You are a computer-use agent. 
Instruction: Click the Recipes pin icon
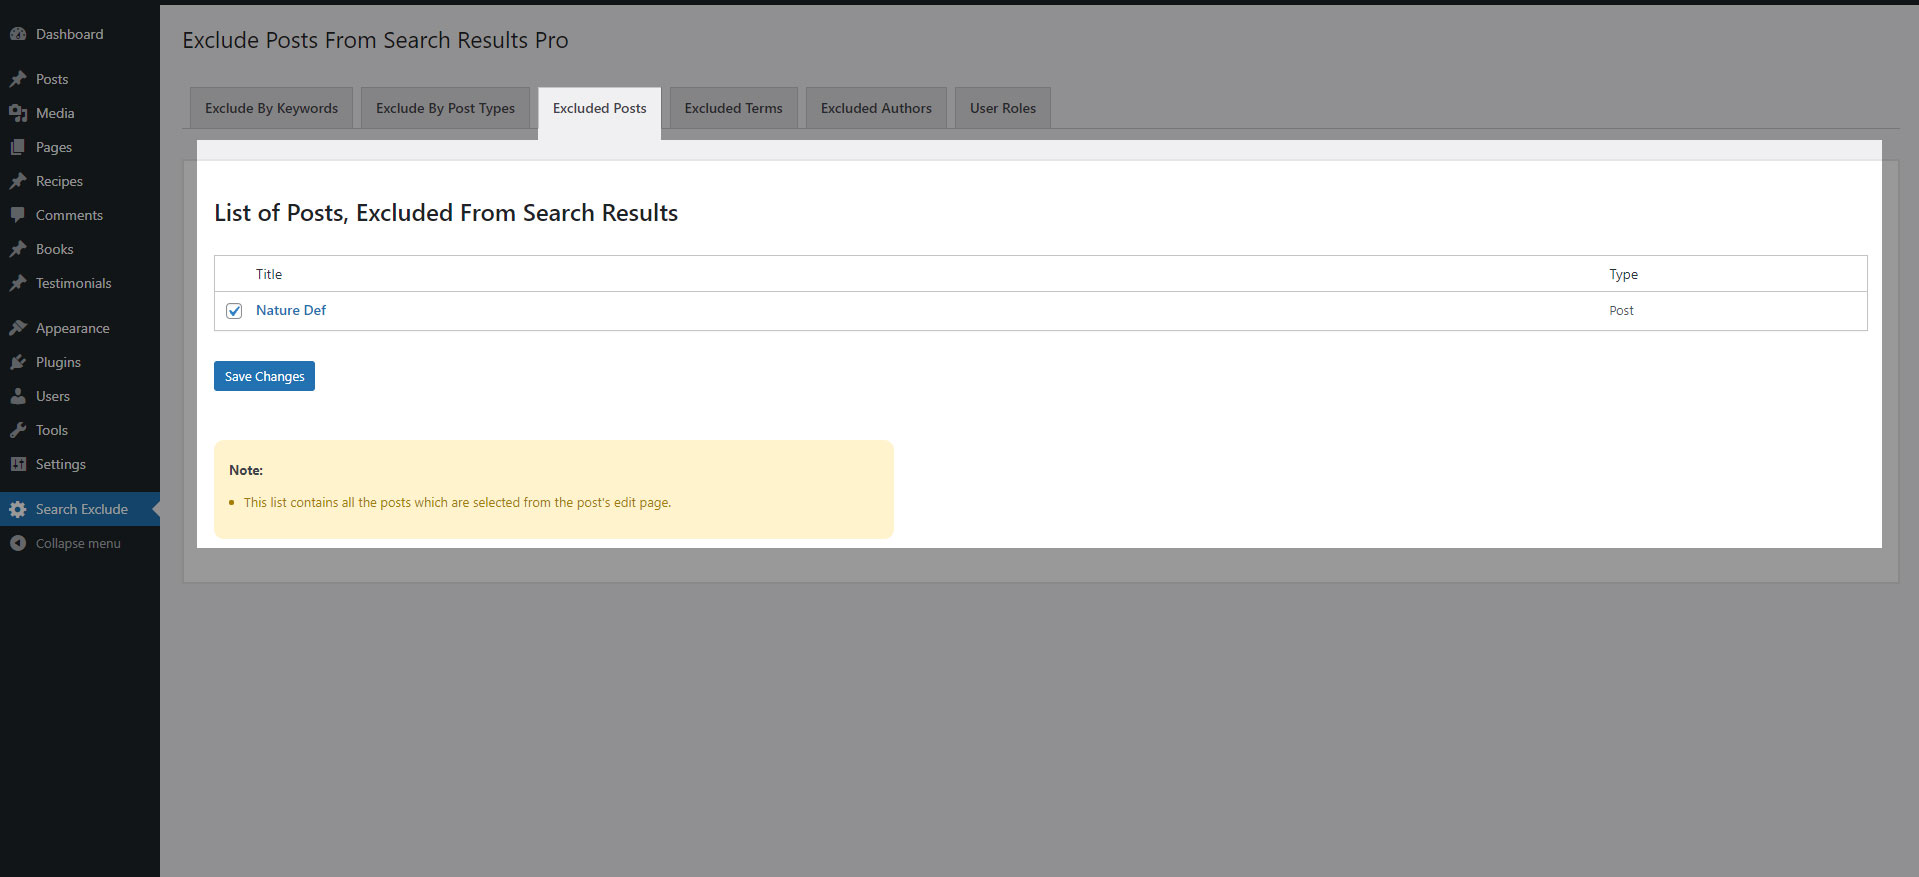tap(18, 181)
